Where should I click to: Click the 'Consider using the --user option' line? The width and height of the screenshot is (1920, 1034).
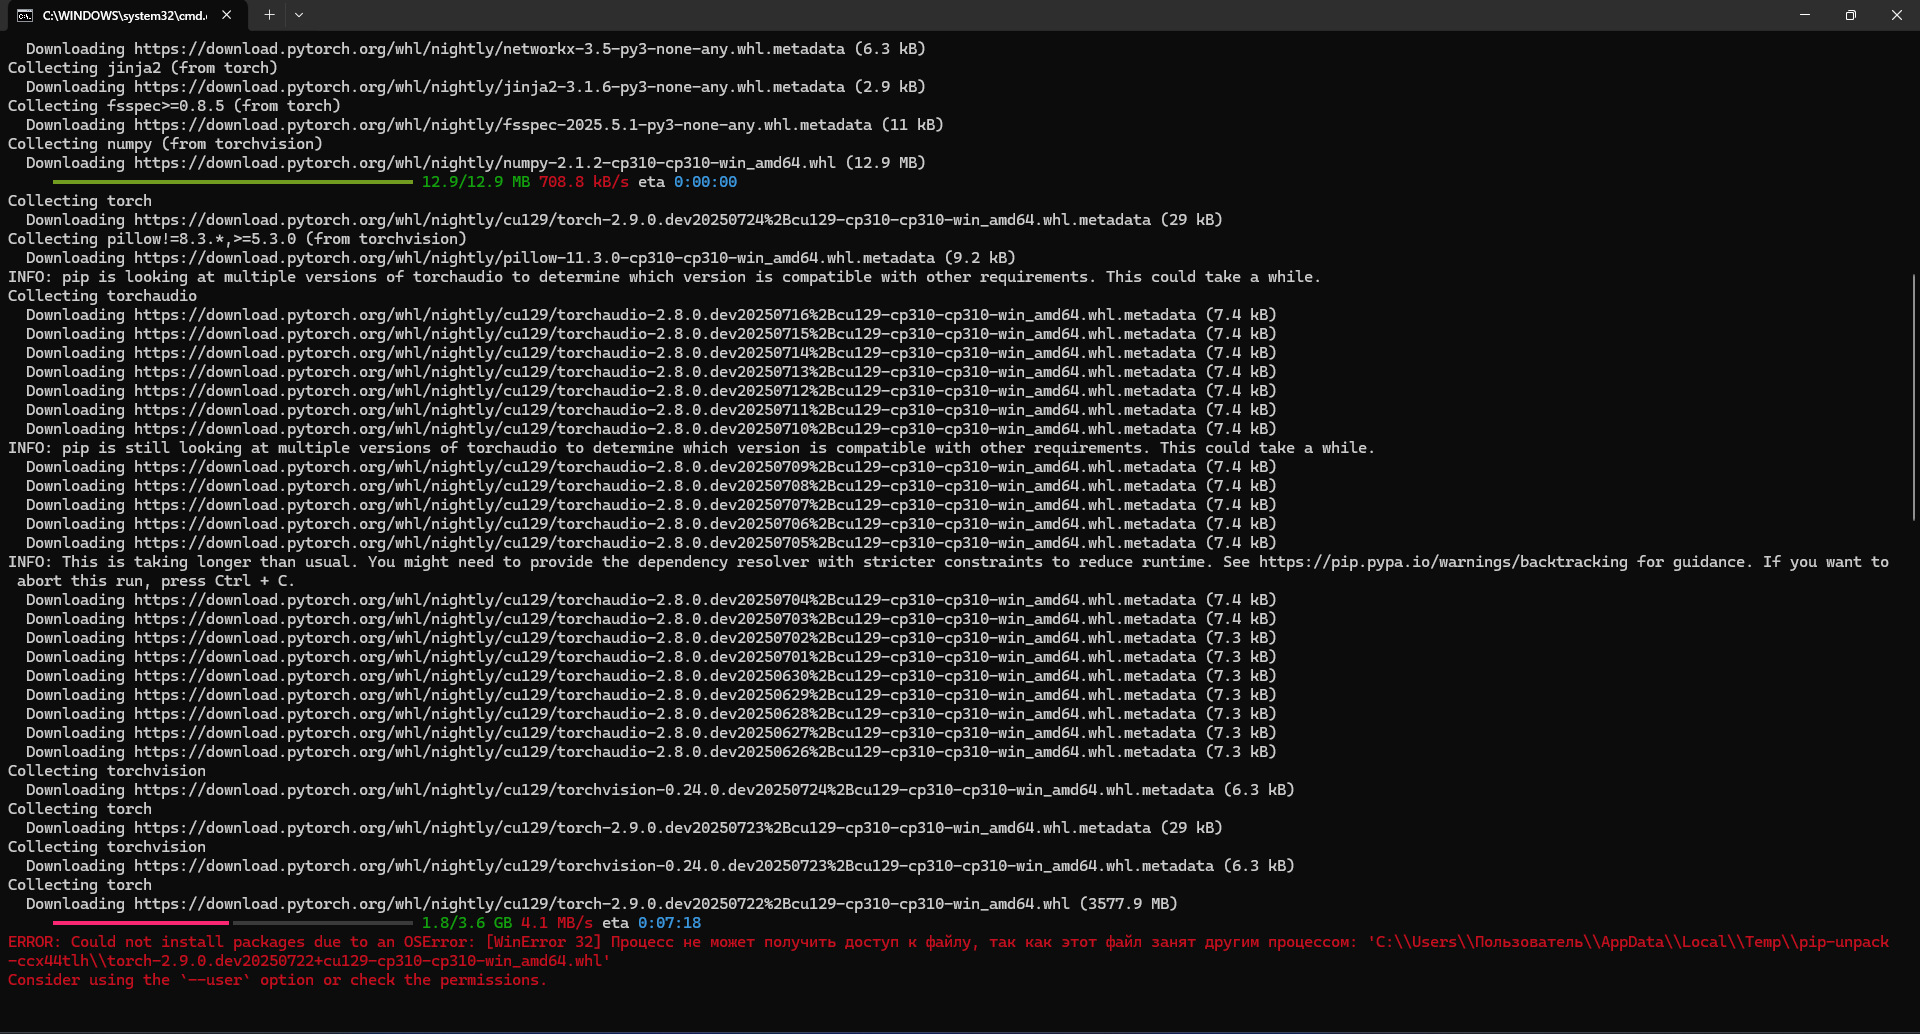[x=278, y=980]
